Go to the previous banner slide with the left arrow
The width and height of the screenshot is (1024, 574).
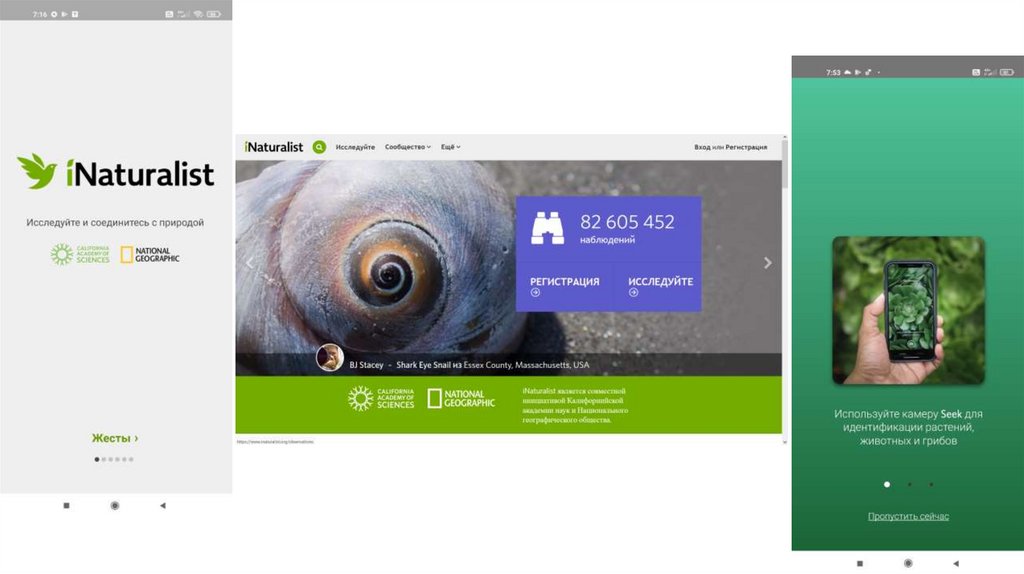coord(249,263)
